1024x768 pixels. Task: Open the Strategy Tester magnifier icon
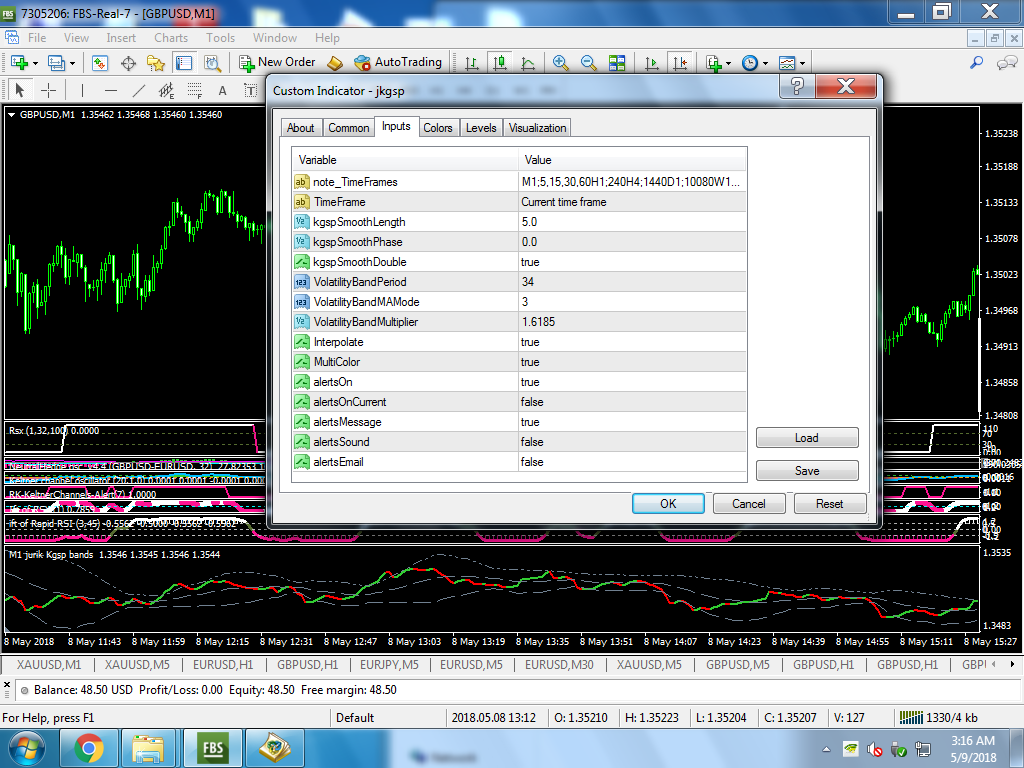tap(212, 63)
